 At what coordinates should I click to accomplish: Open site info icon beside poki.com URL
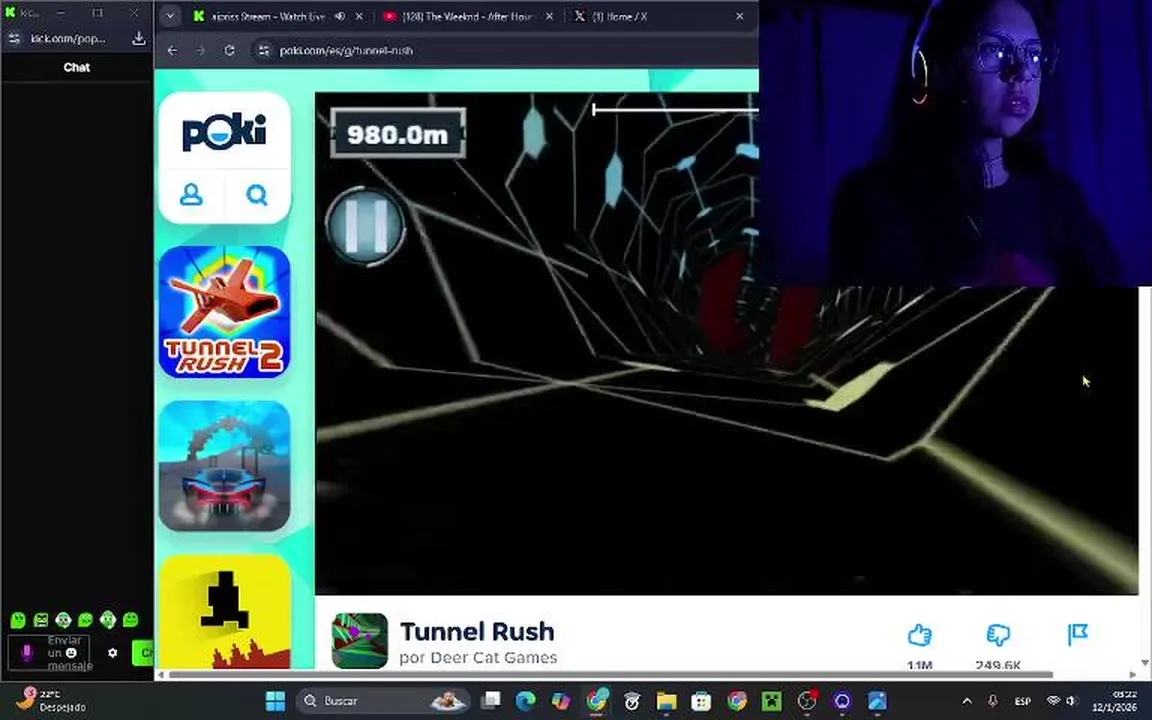click(263, 50)
